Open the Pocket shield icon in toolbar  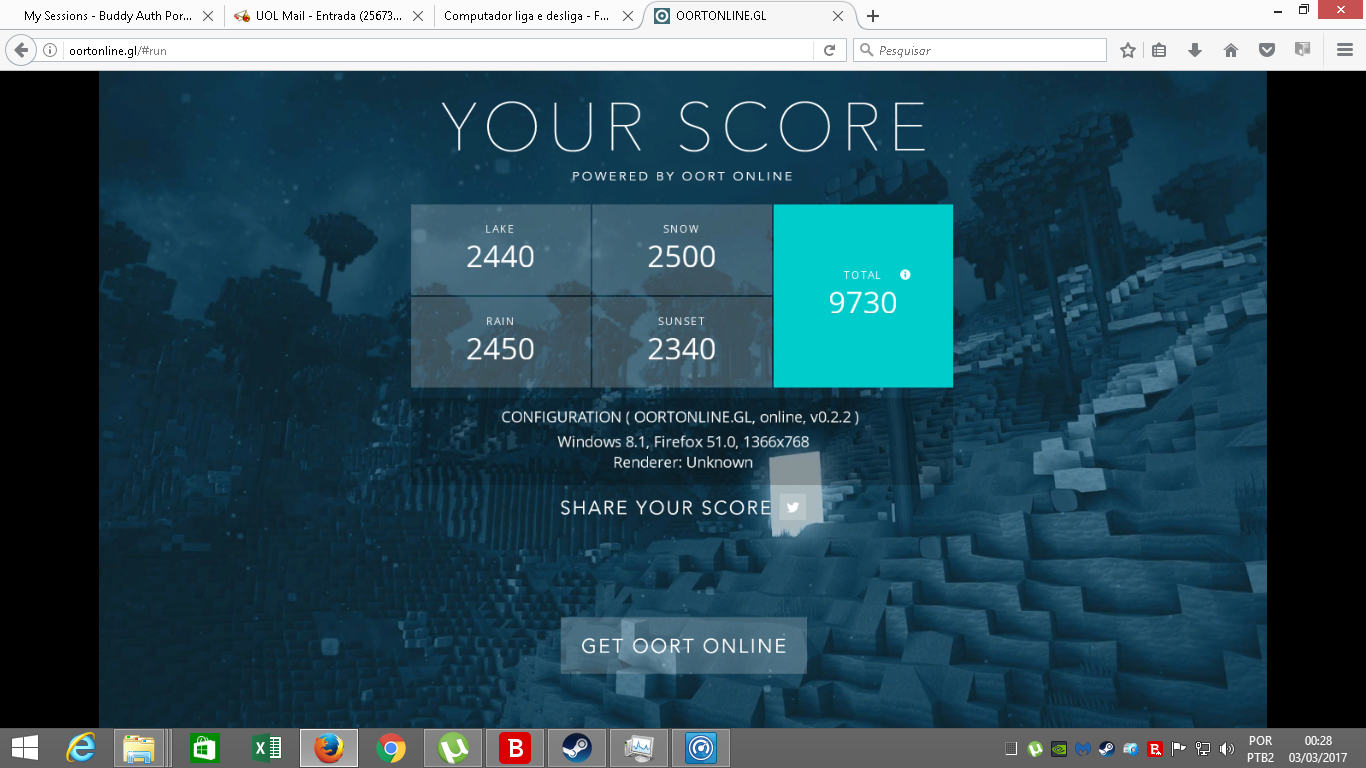(1266, 50)
